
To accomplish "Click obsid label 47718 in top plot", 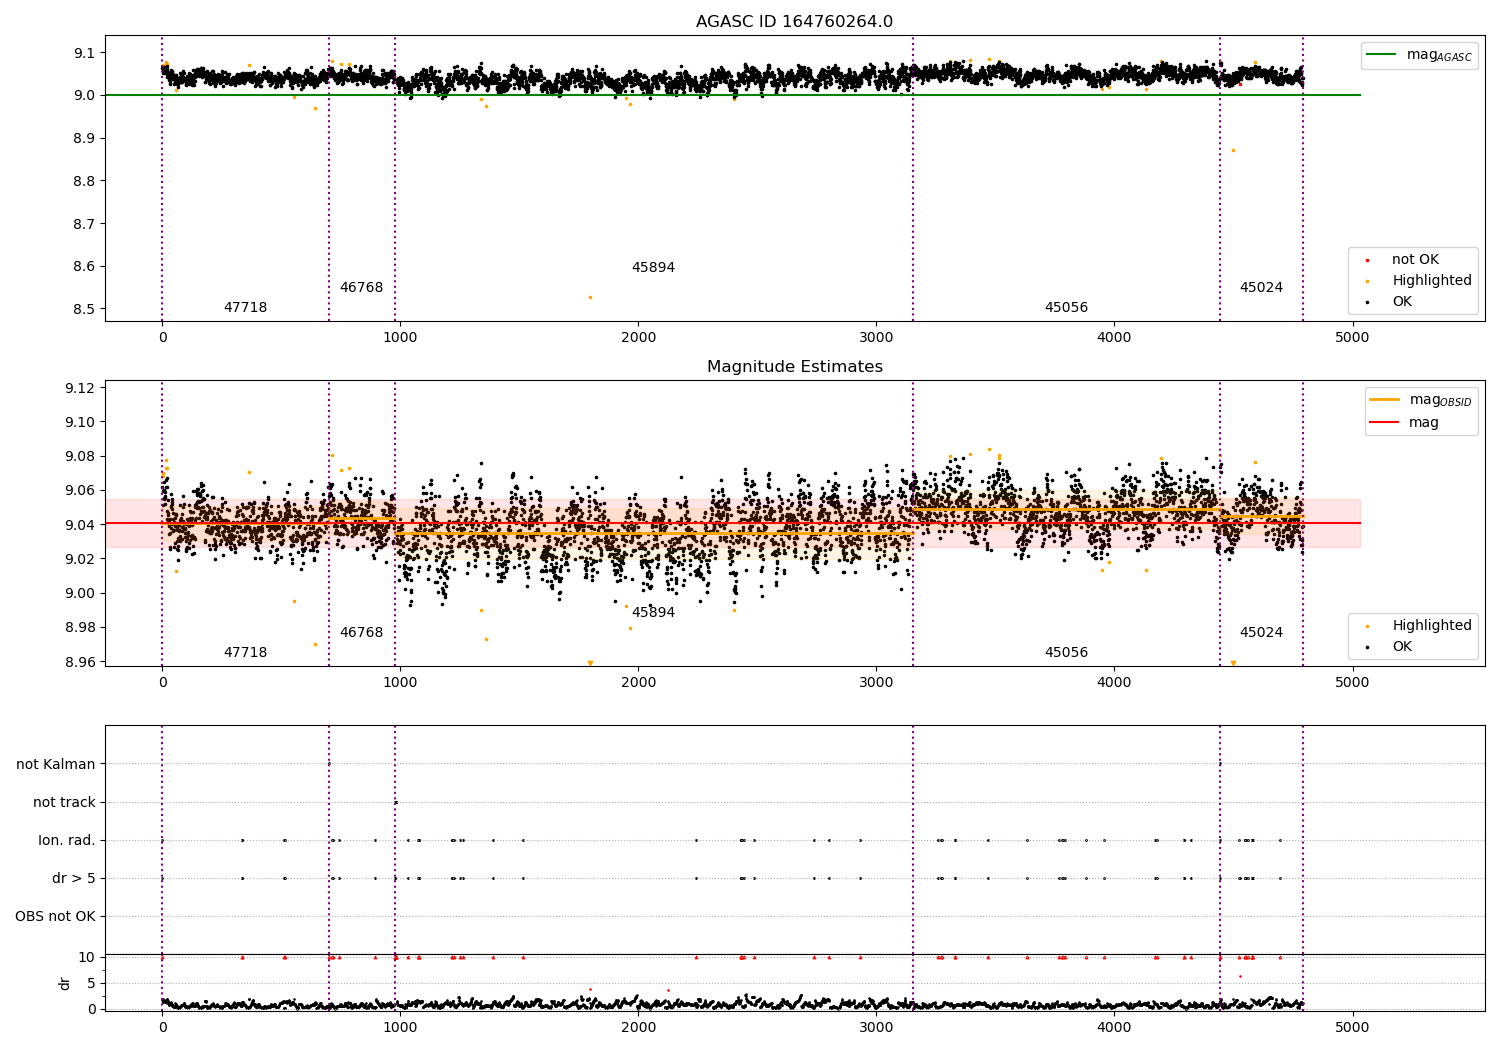I will pyautogui.click(x=245, y=308).
